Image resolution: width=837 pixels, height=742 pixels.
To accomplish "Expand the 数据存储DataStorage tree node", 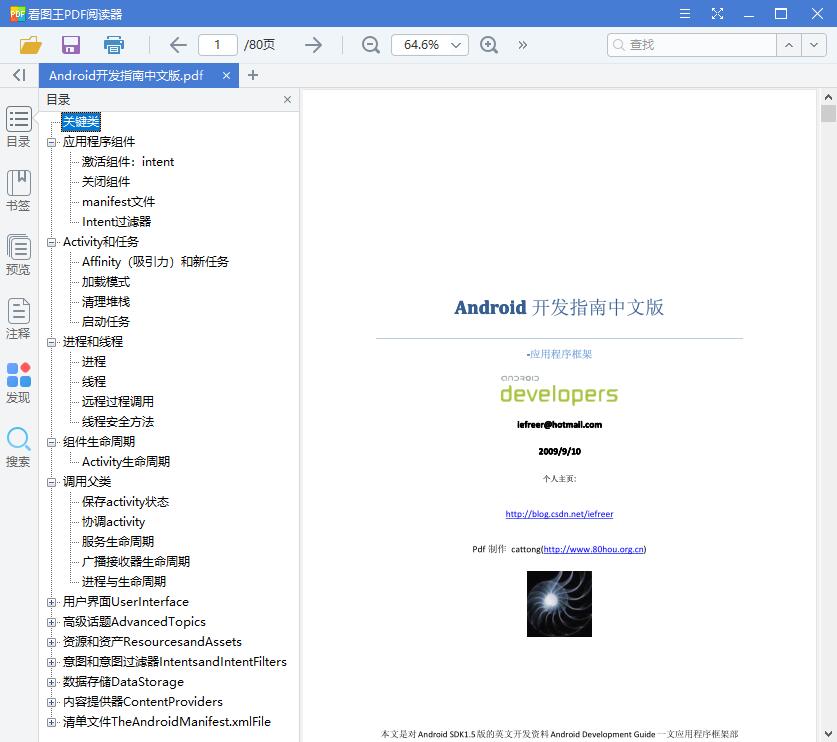I will [50, 681].
